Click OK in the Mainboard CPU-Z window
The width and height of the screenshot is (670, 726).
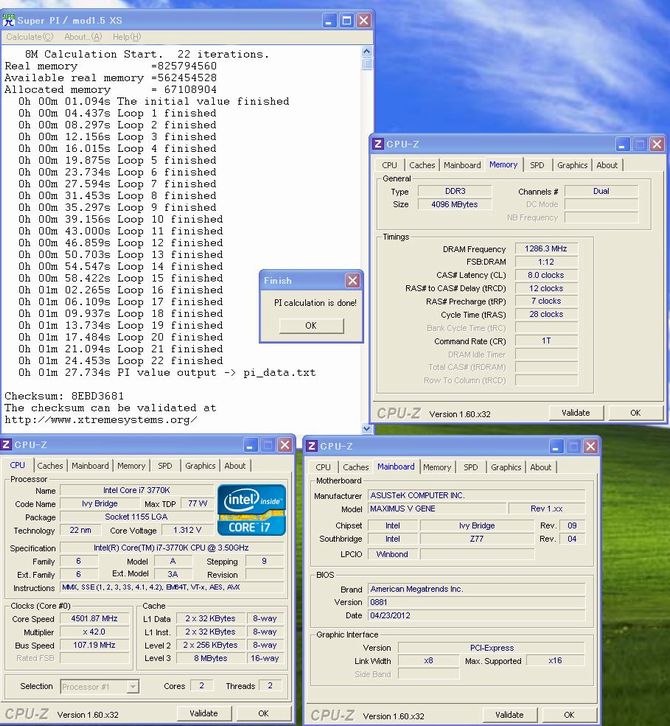click(569, 715)
